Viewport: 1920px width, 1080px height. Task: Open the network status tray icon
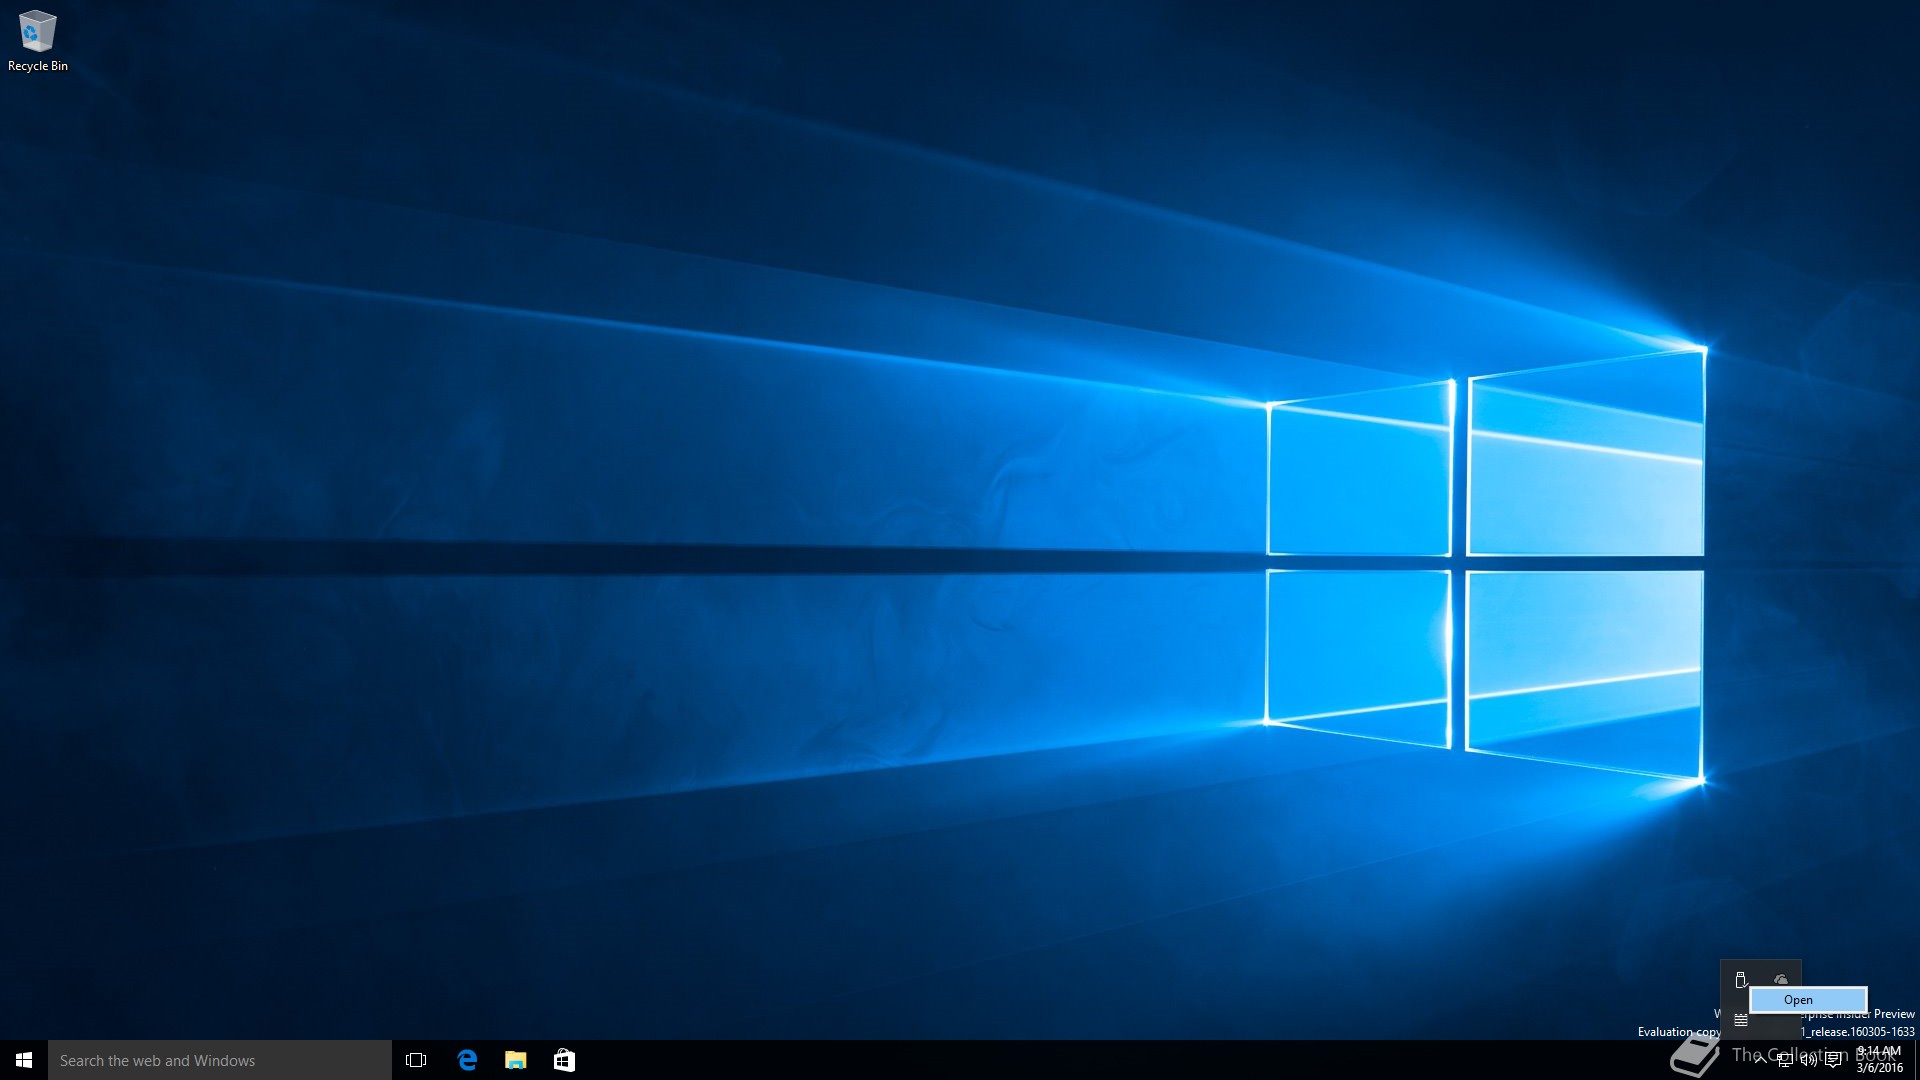[x=1785, y=1060]
